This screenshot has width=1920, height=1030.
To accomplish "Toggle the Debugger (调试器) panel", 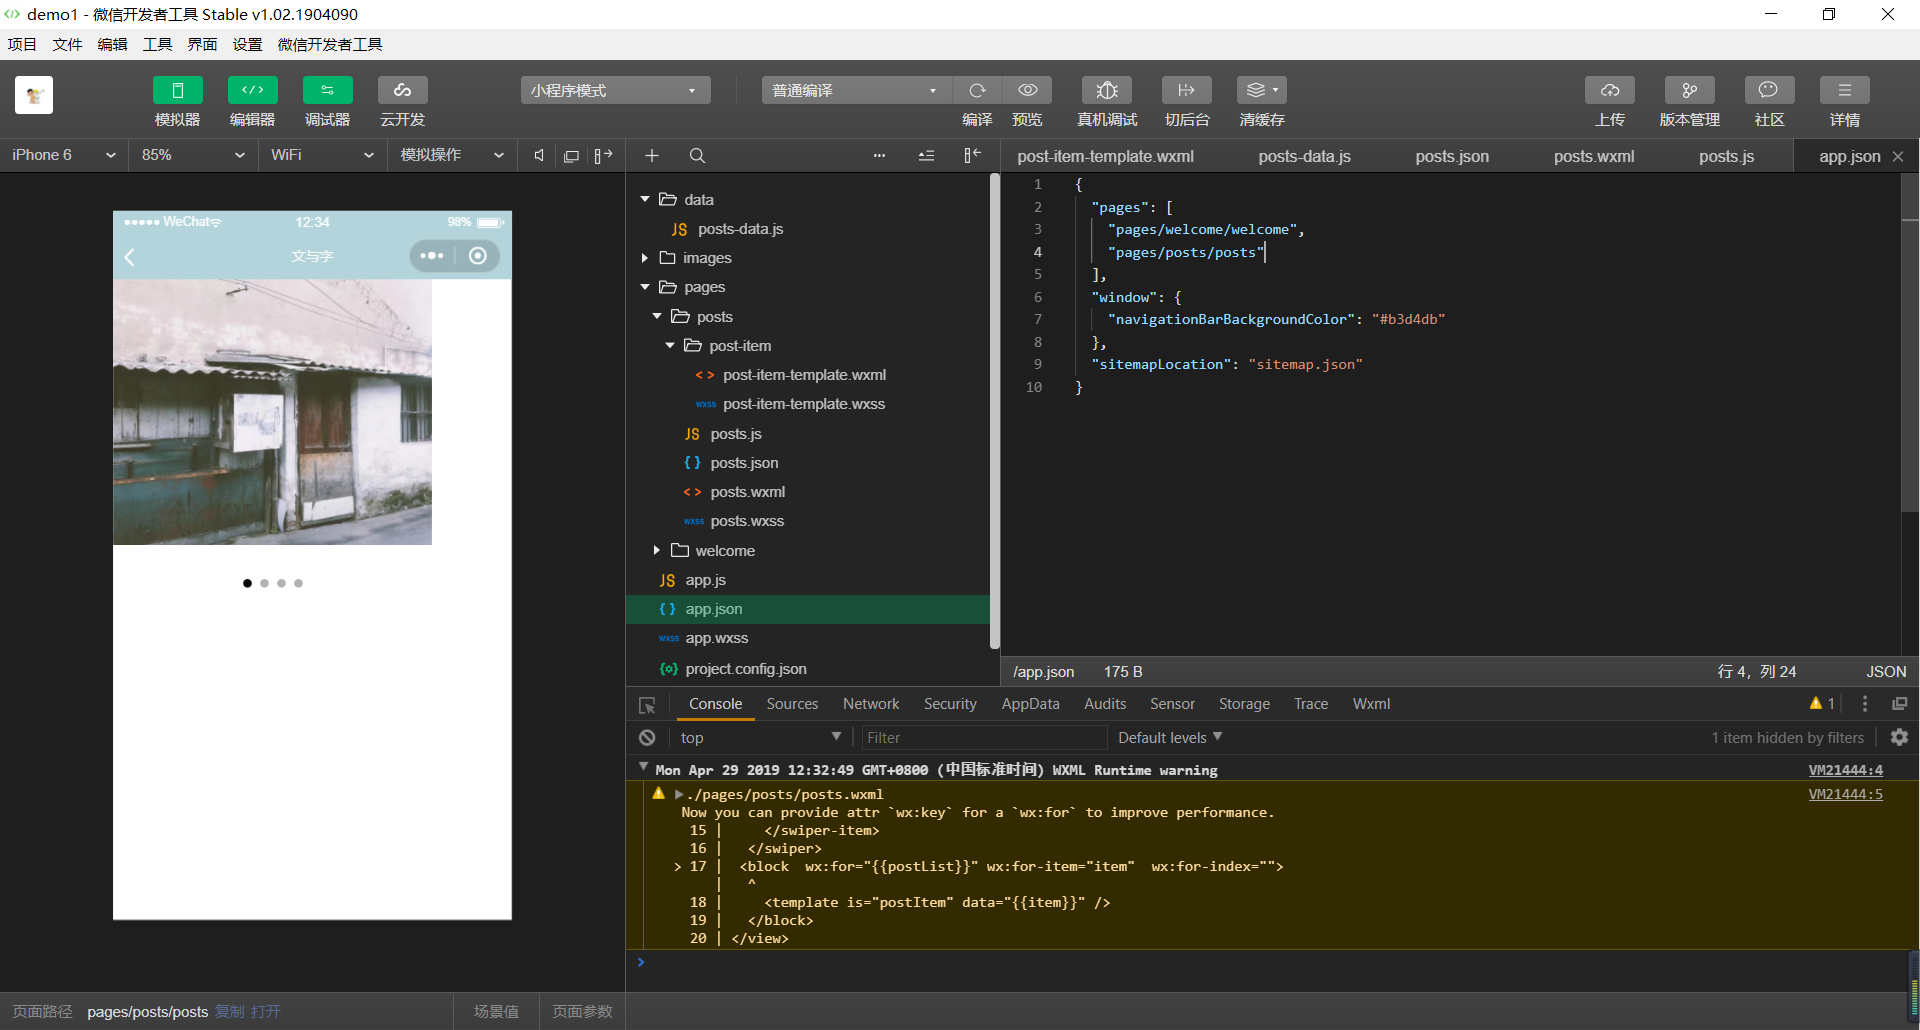I will click(327, 91).
